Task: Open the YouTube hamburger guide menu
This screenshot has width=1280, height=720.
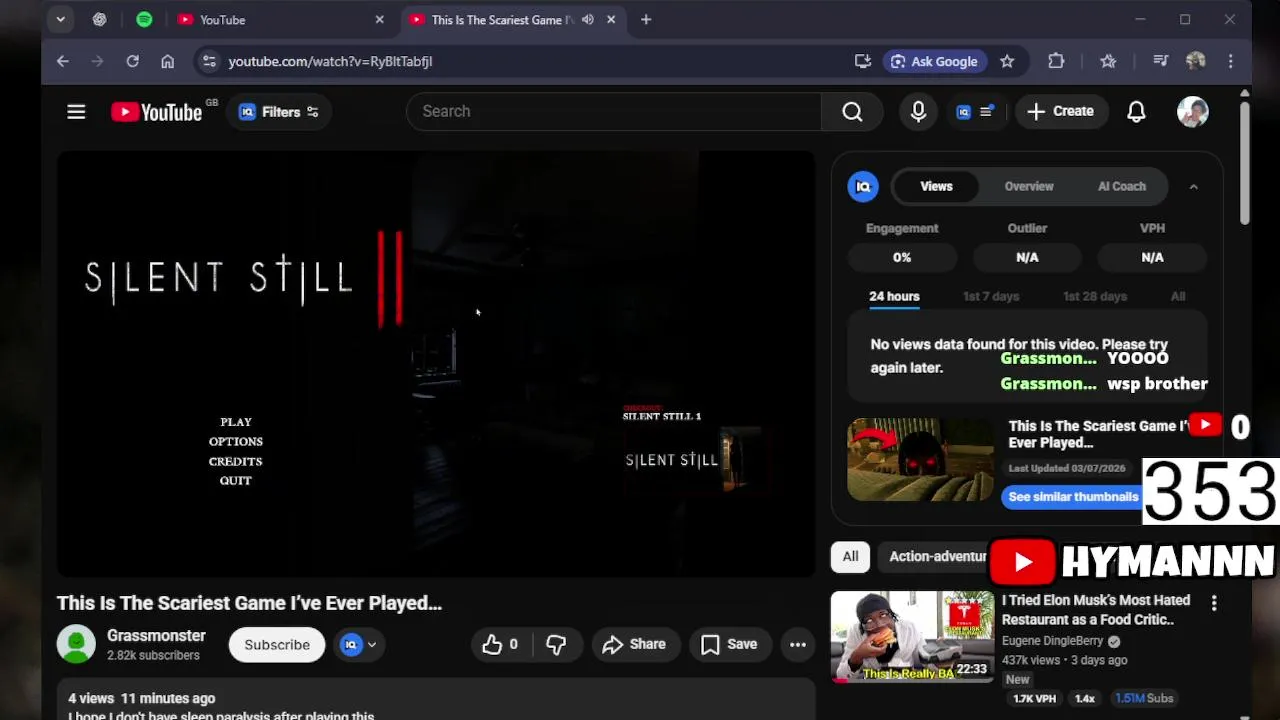Action: (x=76, y=111)
